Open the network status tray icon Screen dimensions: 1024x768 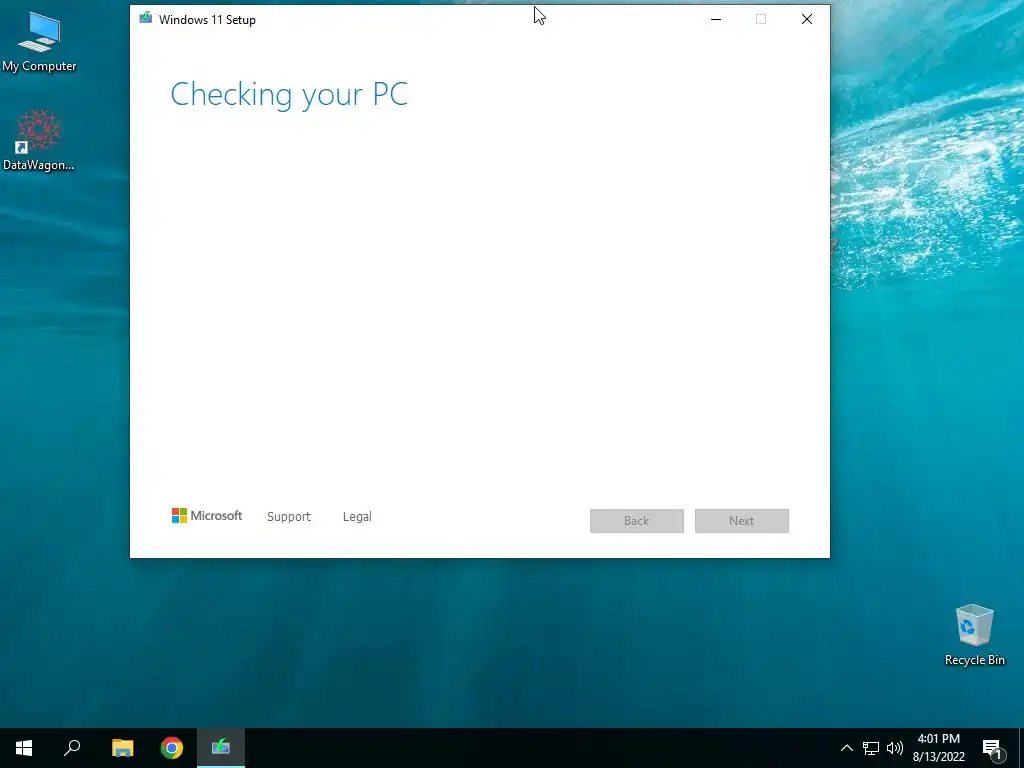(x=871, y=748)
